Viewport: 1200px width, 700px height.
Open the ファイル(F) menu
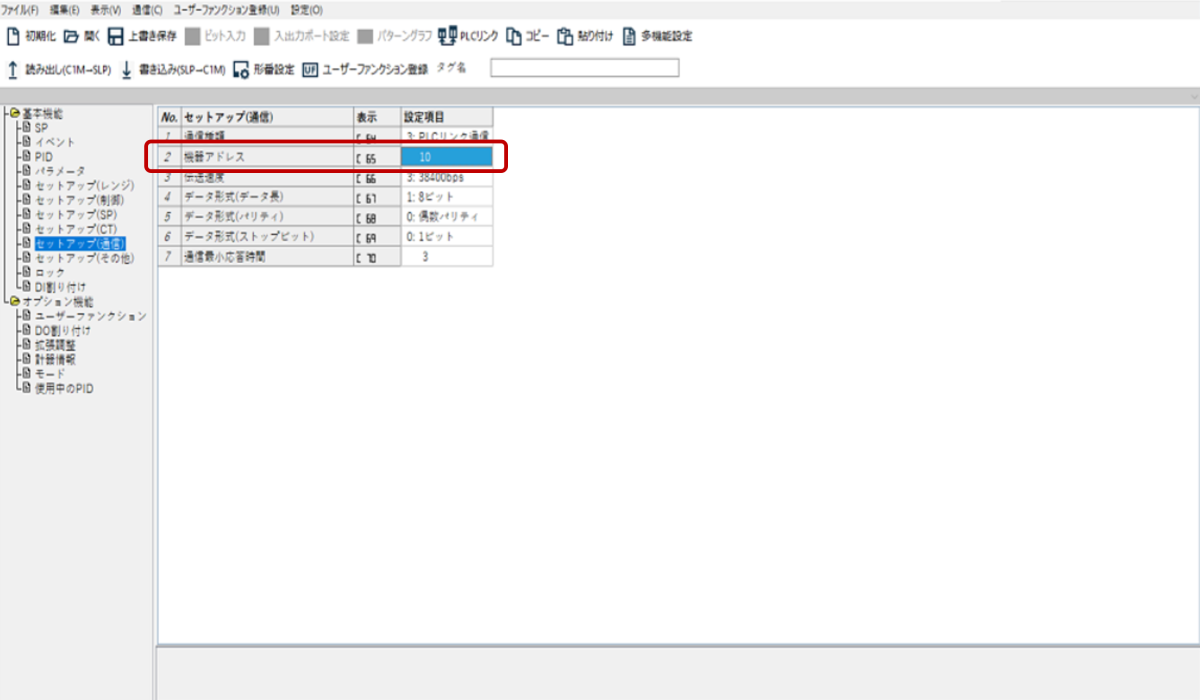pos(20,9)
